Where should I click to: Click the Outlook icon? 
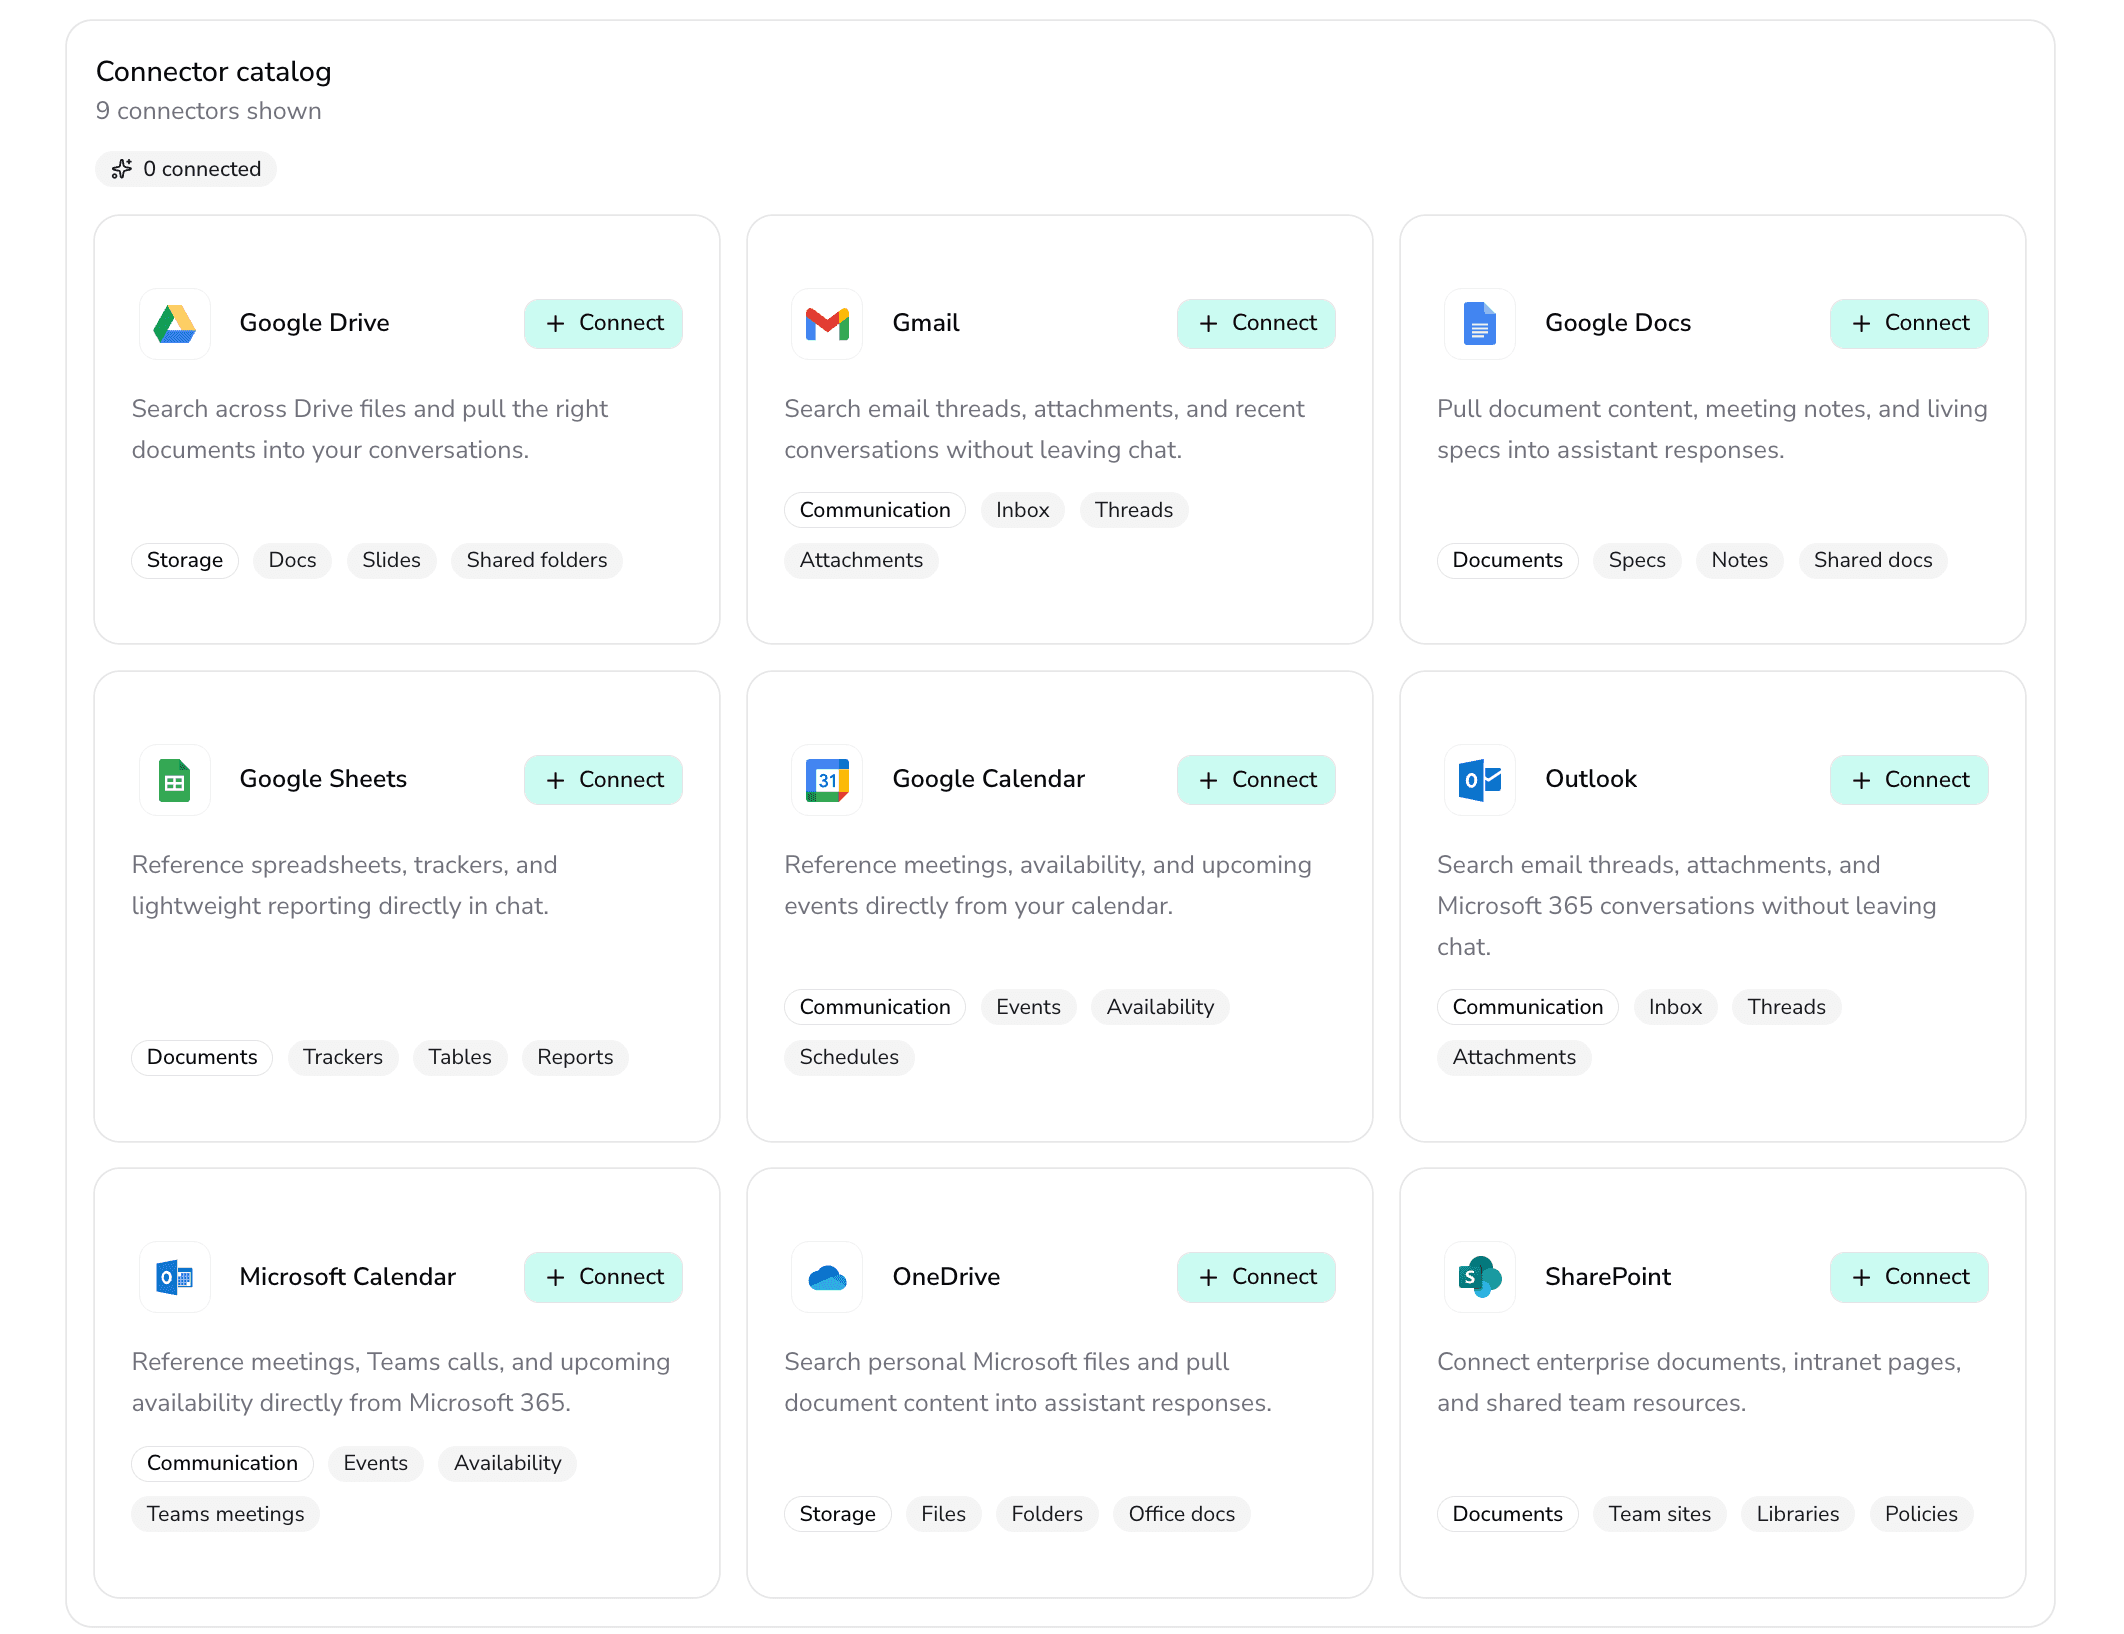click(x=1480, y=779)
